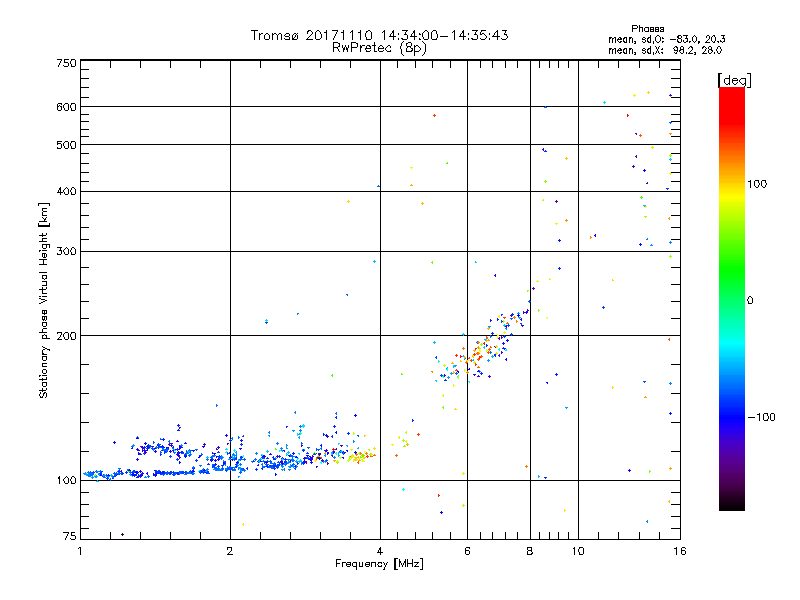Viewport: 800px width, 600px height.
Task: Click the x-axis tick label "4"
Action: tap(380, 551)
